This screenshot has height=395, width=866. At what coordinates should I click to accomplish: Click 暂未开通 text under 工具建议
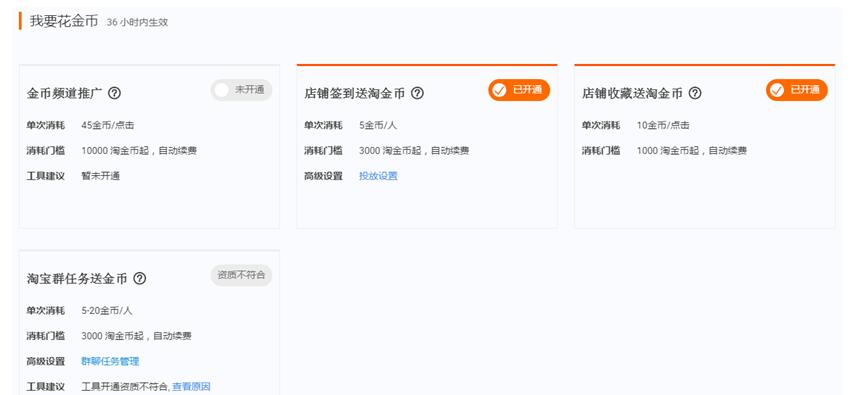point(101,176)
